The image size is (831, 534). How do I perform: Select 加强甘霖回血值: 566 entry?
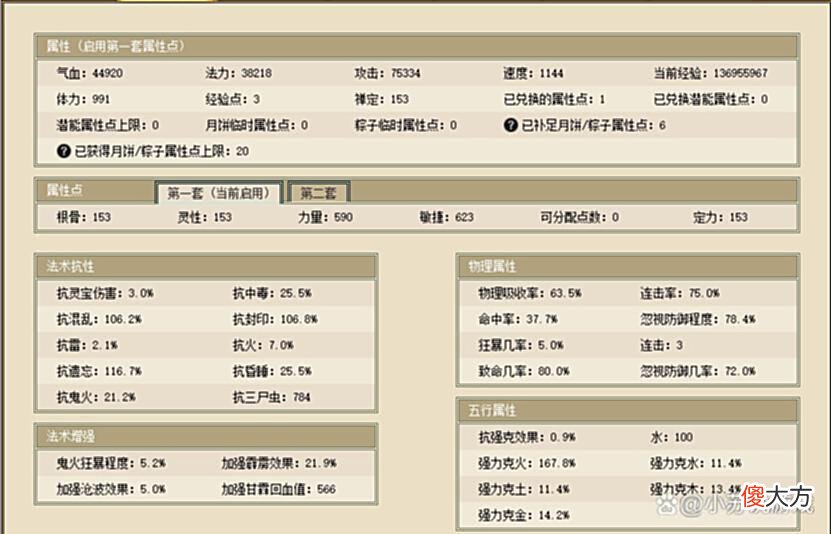click(278, 489)
